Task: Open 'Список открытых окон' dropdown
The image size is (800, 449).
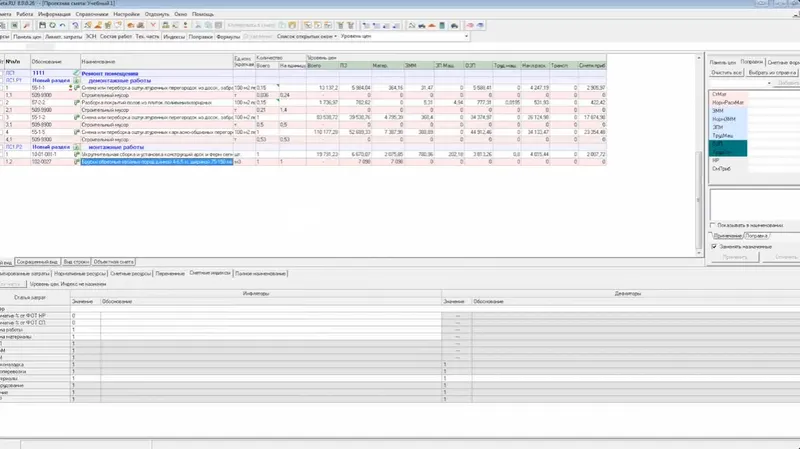Action: [307, 37]
